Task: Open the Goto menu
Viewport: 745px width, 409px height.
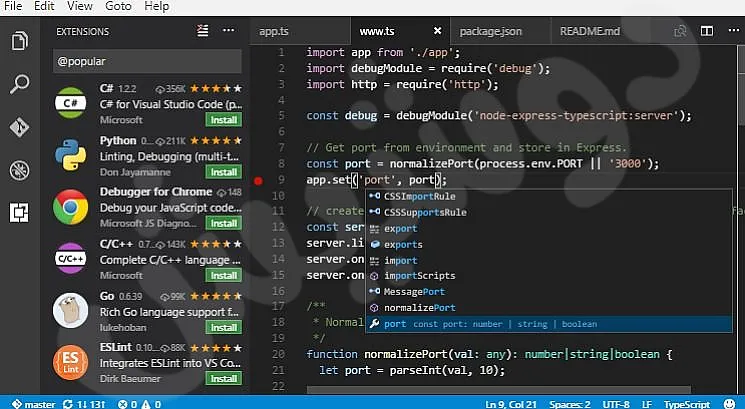Action: pos(118,6)
